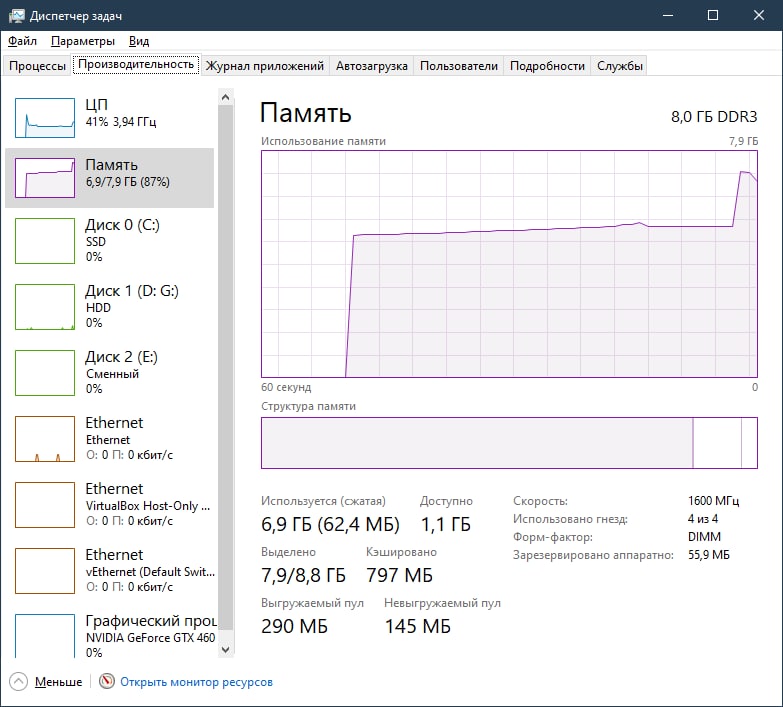
Task: Maximize the Диспетчер задач window
Action: point(713,15)
